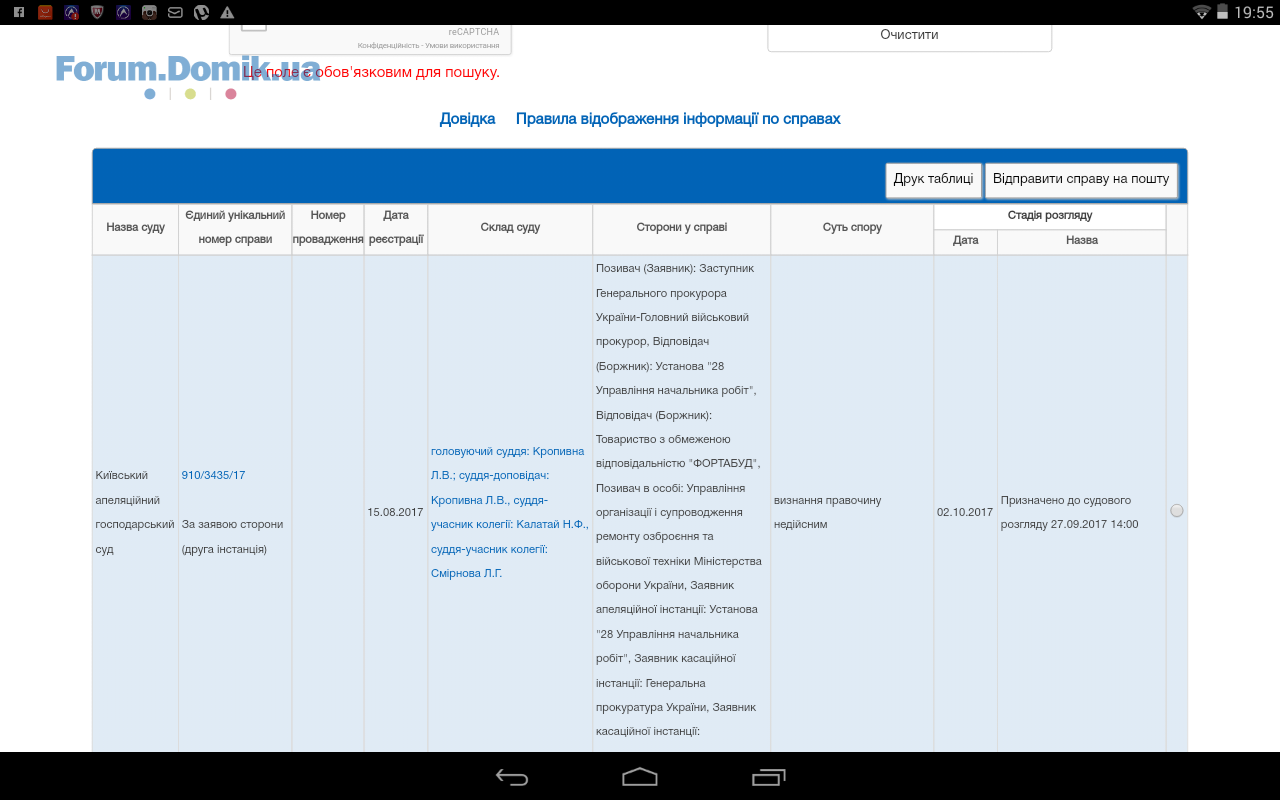This screenshot has height=800, width=1280.
Task: Tap the Instagram notification icon
Action: pyautogui.click(x=149, y=12)
